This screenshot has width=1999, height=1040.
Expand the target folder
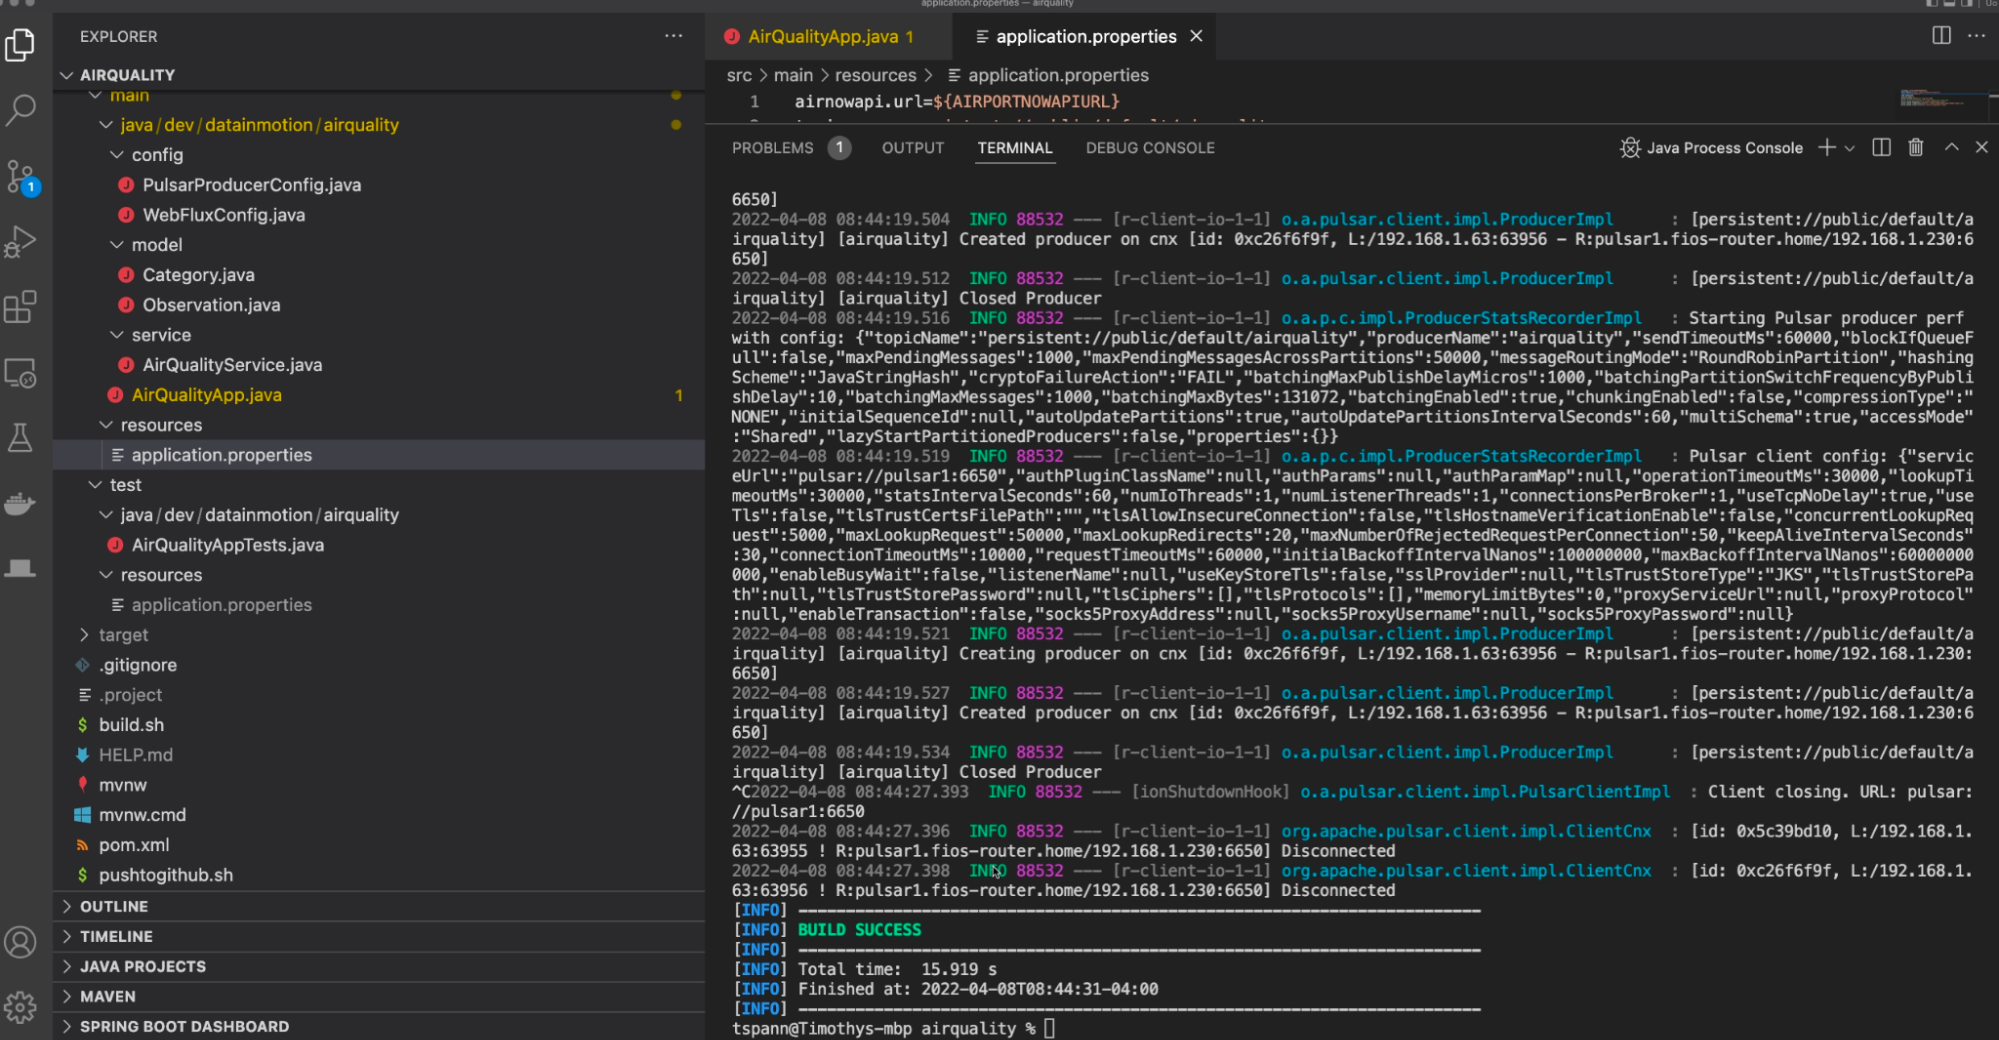pyautogui.click(x=123, y=635)
